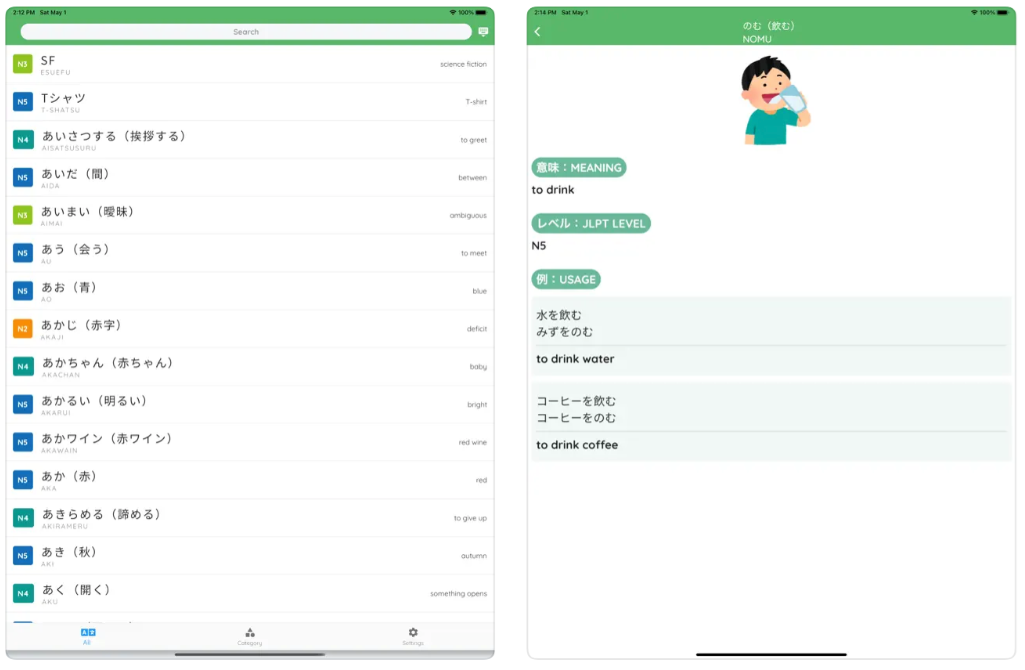Tap the drinking boy illustration
The height and width of the screenshot is (670, 1025).
[774, 100]
